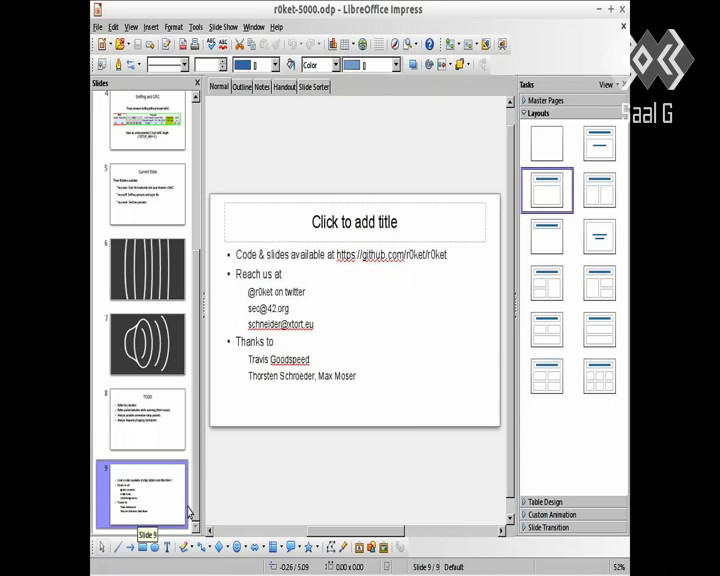Switch to the Handout view tab
The height and width of the screenshot is (576, 720).
(285, 87)
